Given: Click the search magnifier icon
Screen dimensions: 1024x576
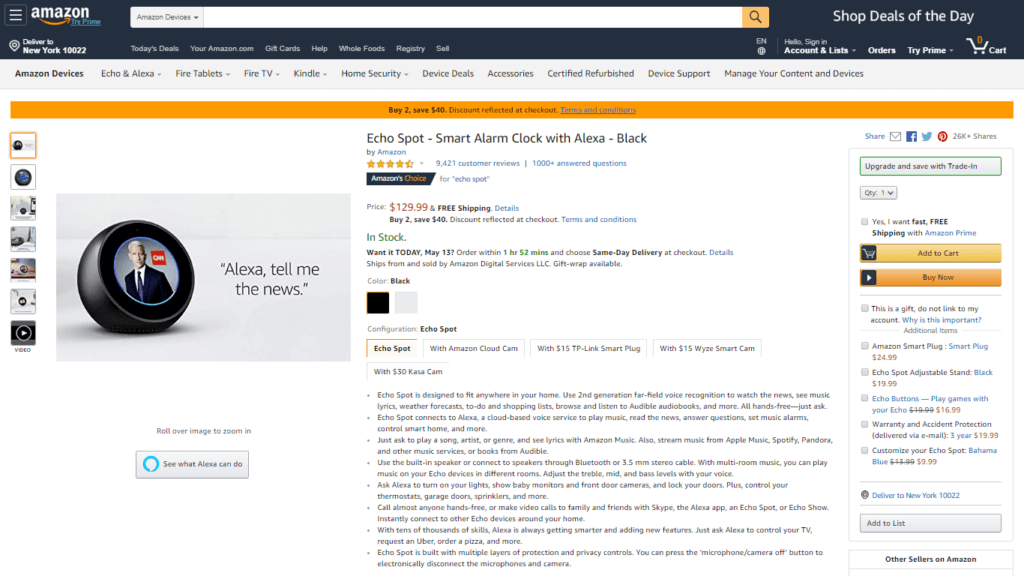Looking at the screenshot, I should (x=754, y=17).
